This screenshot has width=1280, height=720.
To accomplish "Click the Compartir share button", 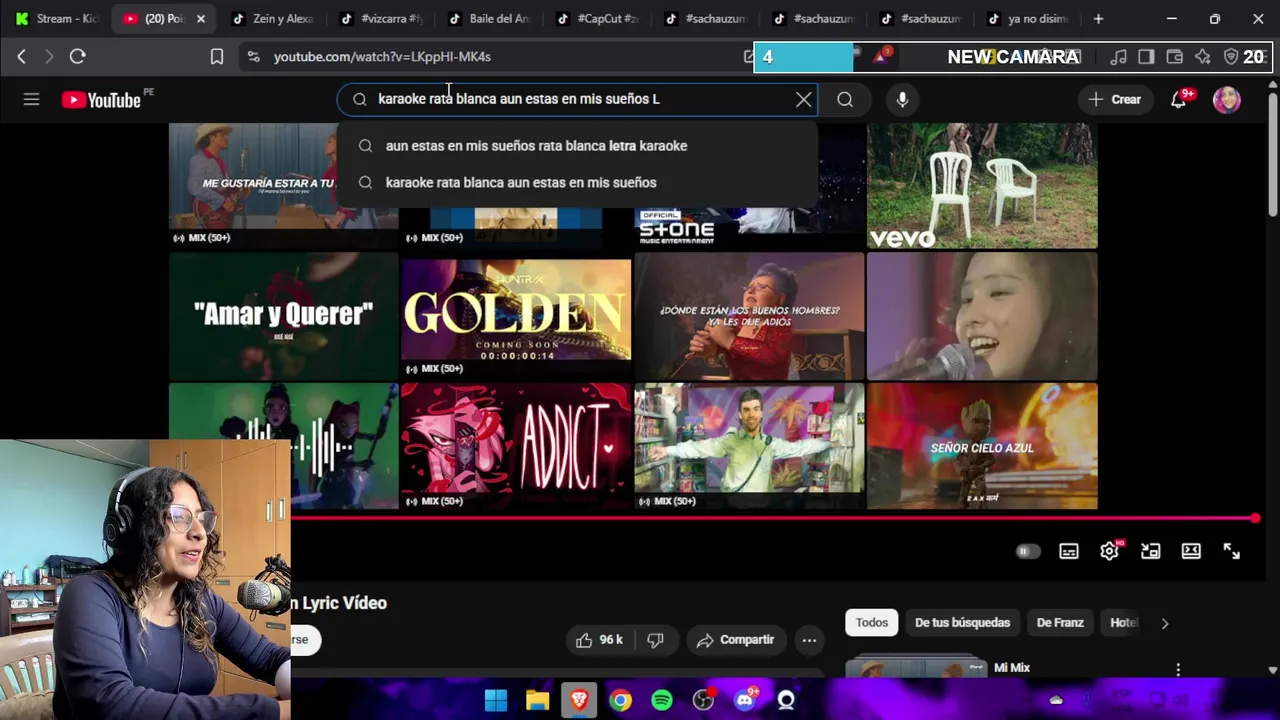I will coord(735,640).
